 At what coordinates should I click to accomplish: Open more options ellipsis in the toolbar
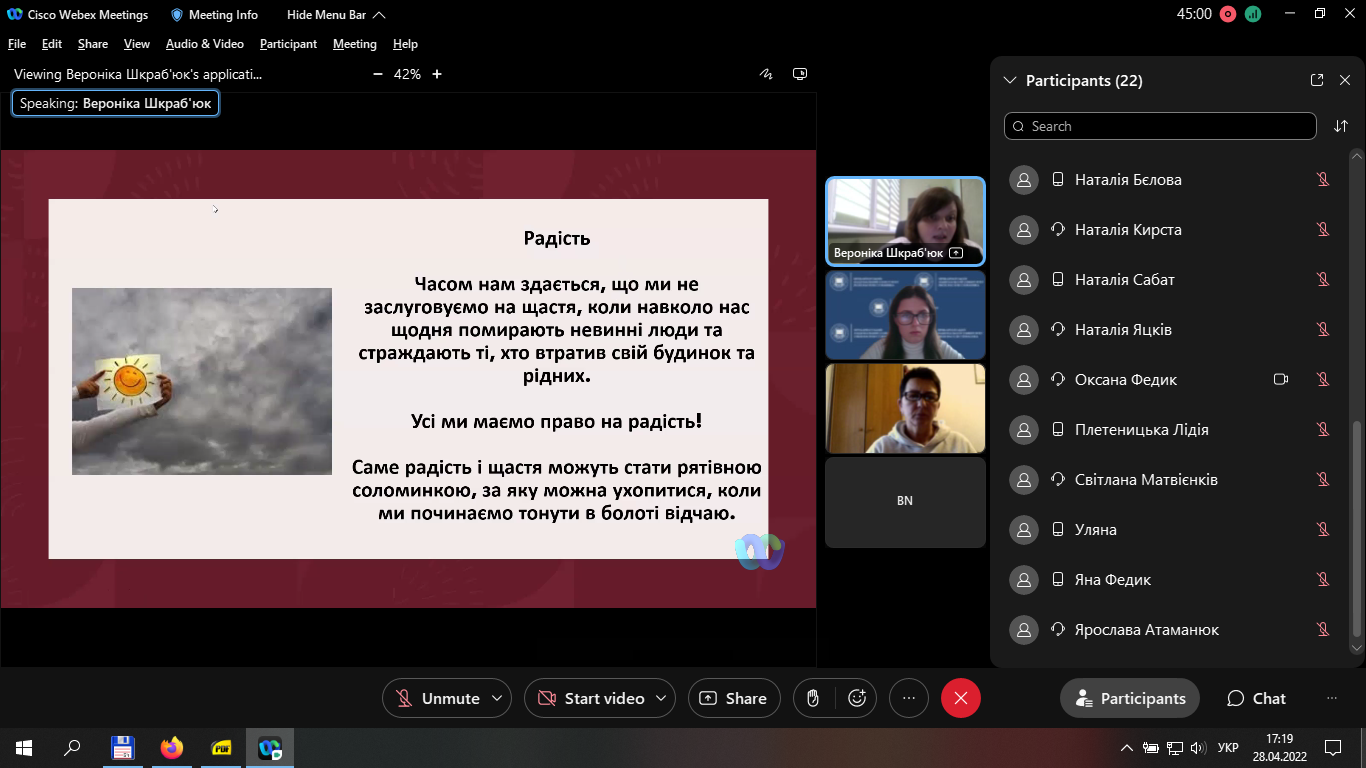908,698
